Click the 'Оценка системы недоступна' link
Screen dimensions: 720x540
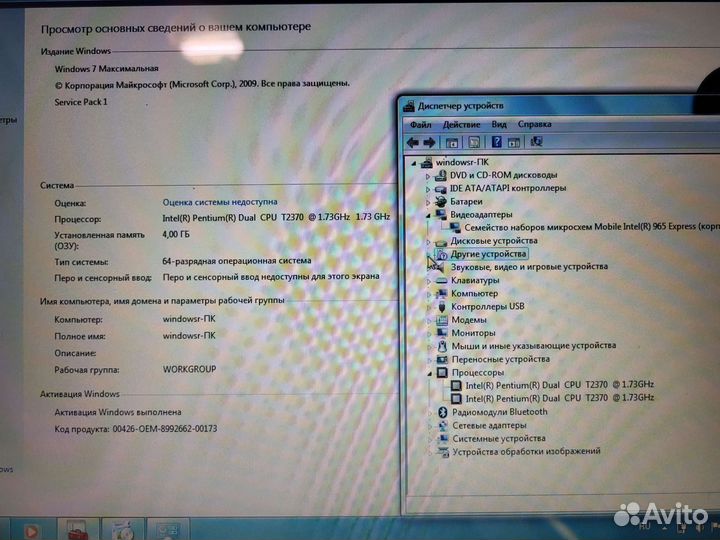point(219,202)
